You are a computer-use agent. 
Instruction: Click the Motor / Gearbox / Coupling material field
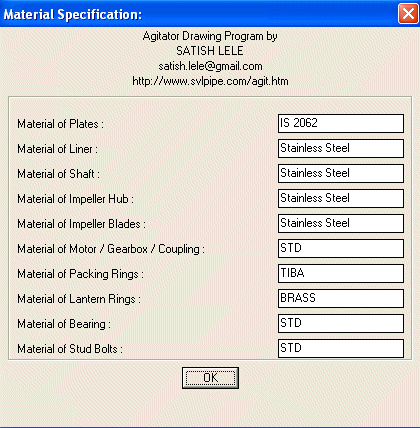pos(341,248)
